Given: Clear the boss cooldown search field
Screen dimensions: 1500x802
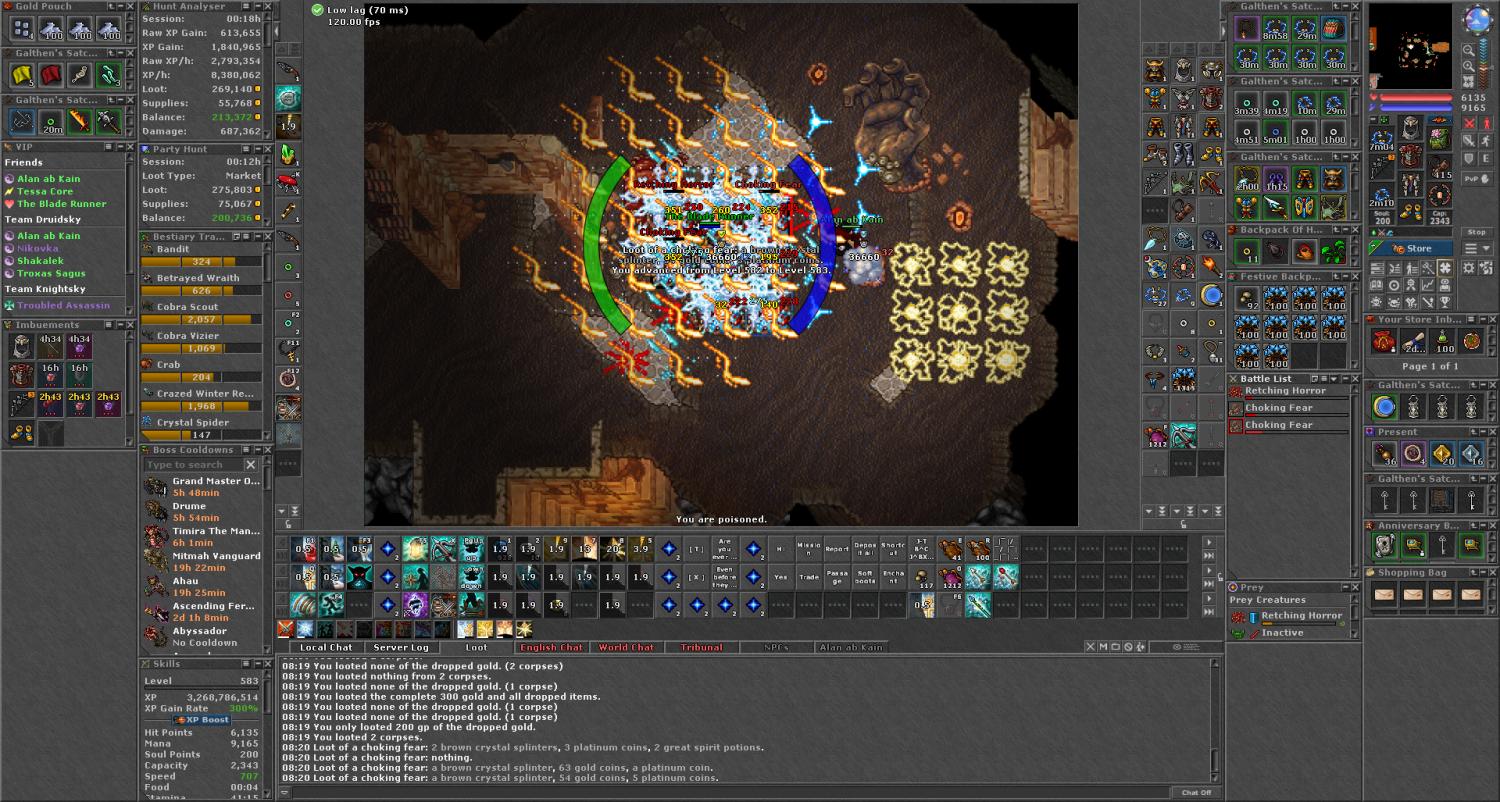Looking at the screenshot, I should (x=251, y=465).
